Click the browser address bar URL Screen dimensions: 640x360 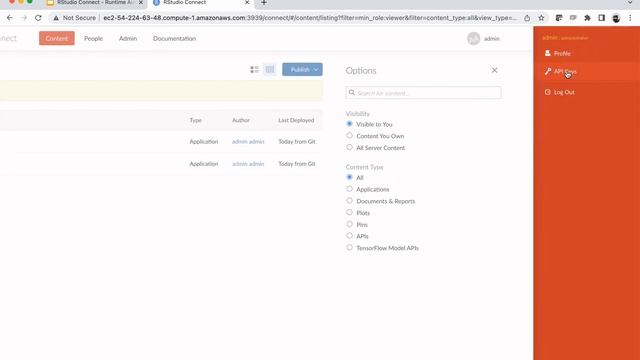point(310,18)
